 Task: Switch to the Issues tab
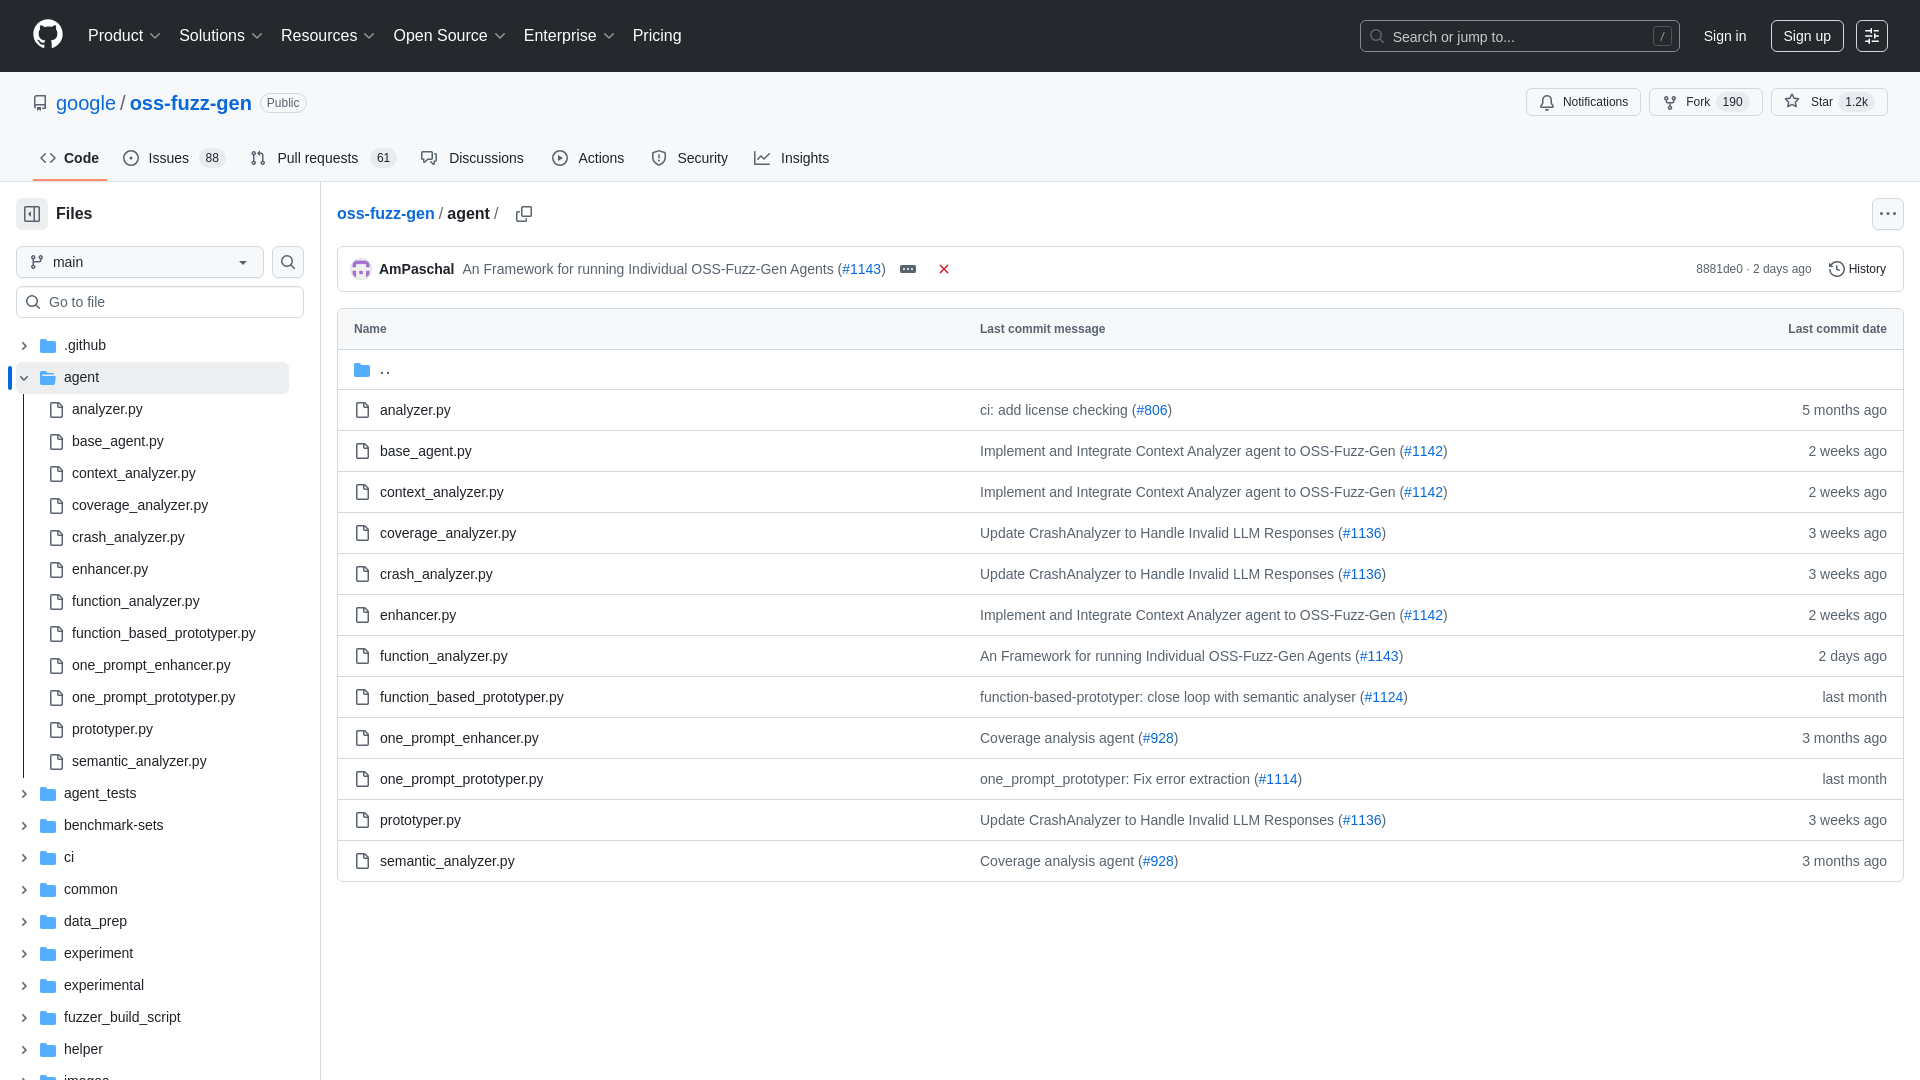(x=174, y=158)
